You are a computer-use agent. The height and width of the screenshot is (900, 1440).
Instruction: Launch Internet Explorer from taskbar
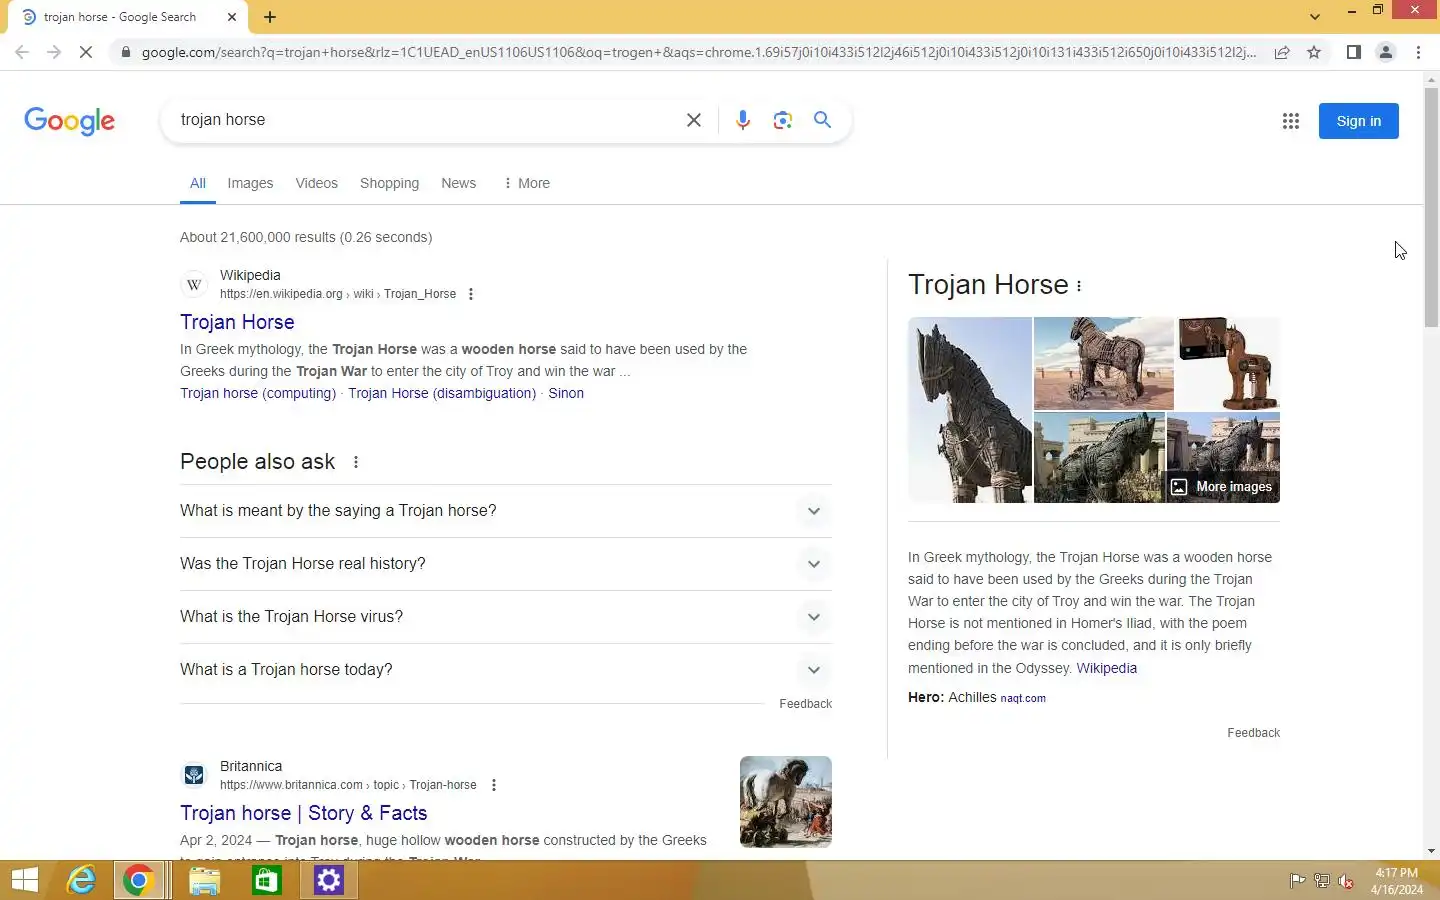[x=81, y=881]
